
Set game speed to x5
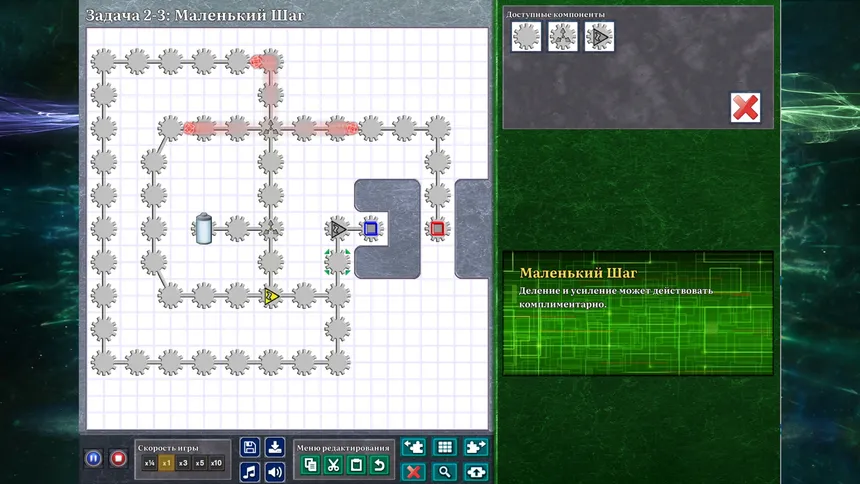200,463
